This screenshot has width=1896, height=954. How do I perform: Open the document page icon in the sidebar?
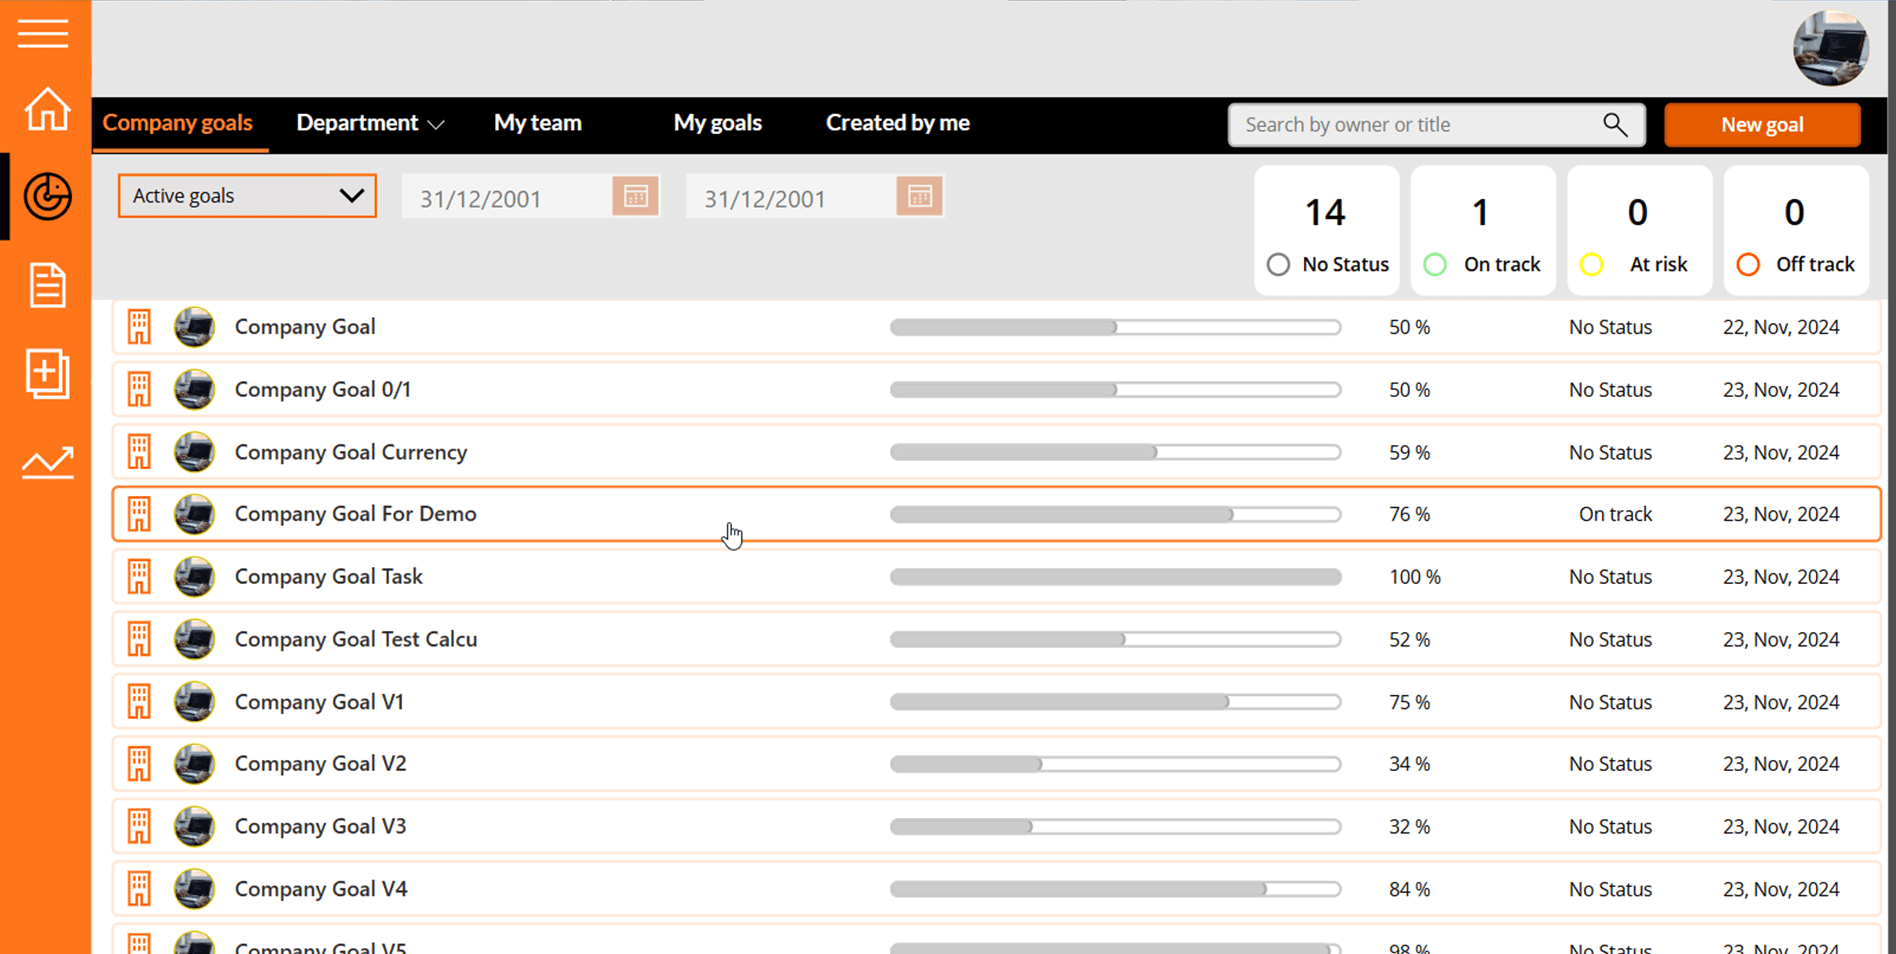pos(47,285)
